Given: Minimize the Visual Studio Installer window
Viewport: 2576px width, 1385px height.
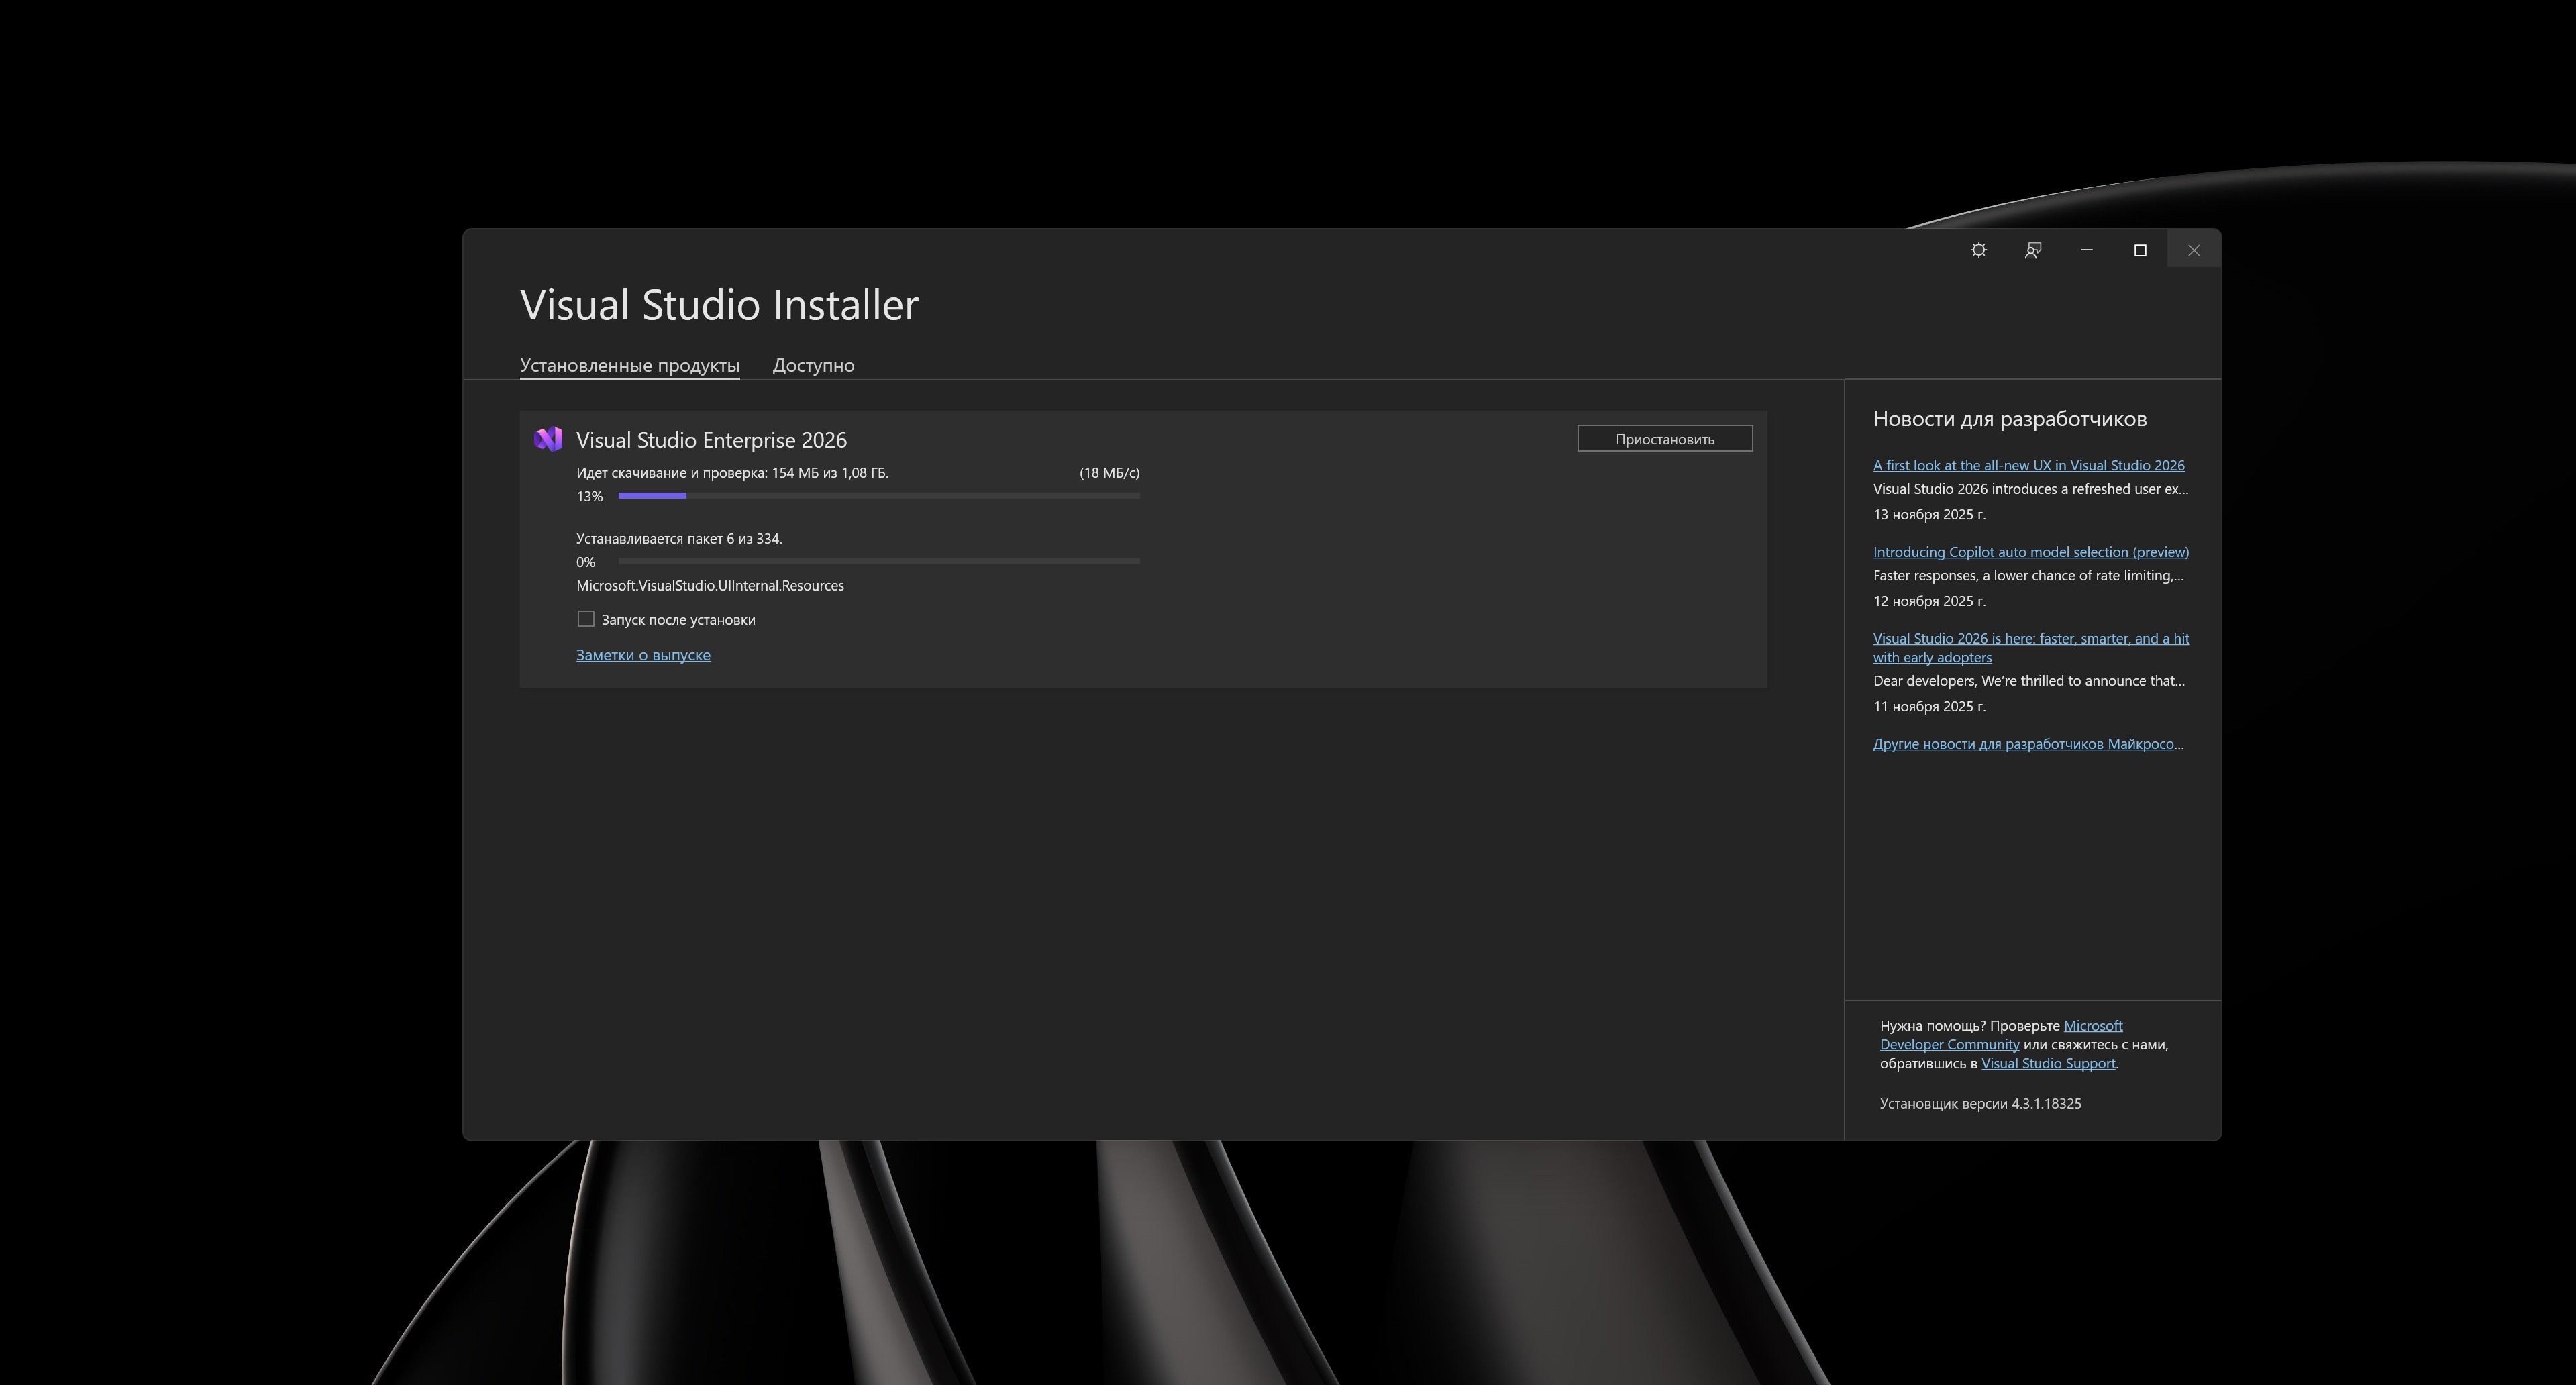Looking at the screenshot, I should tap(2086, 250).
